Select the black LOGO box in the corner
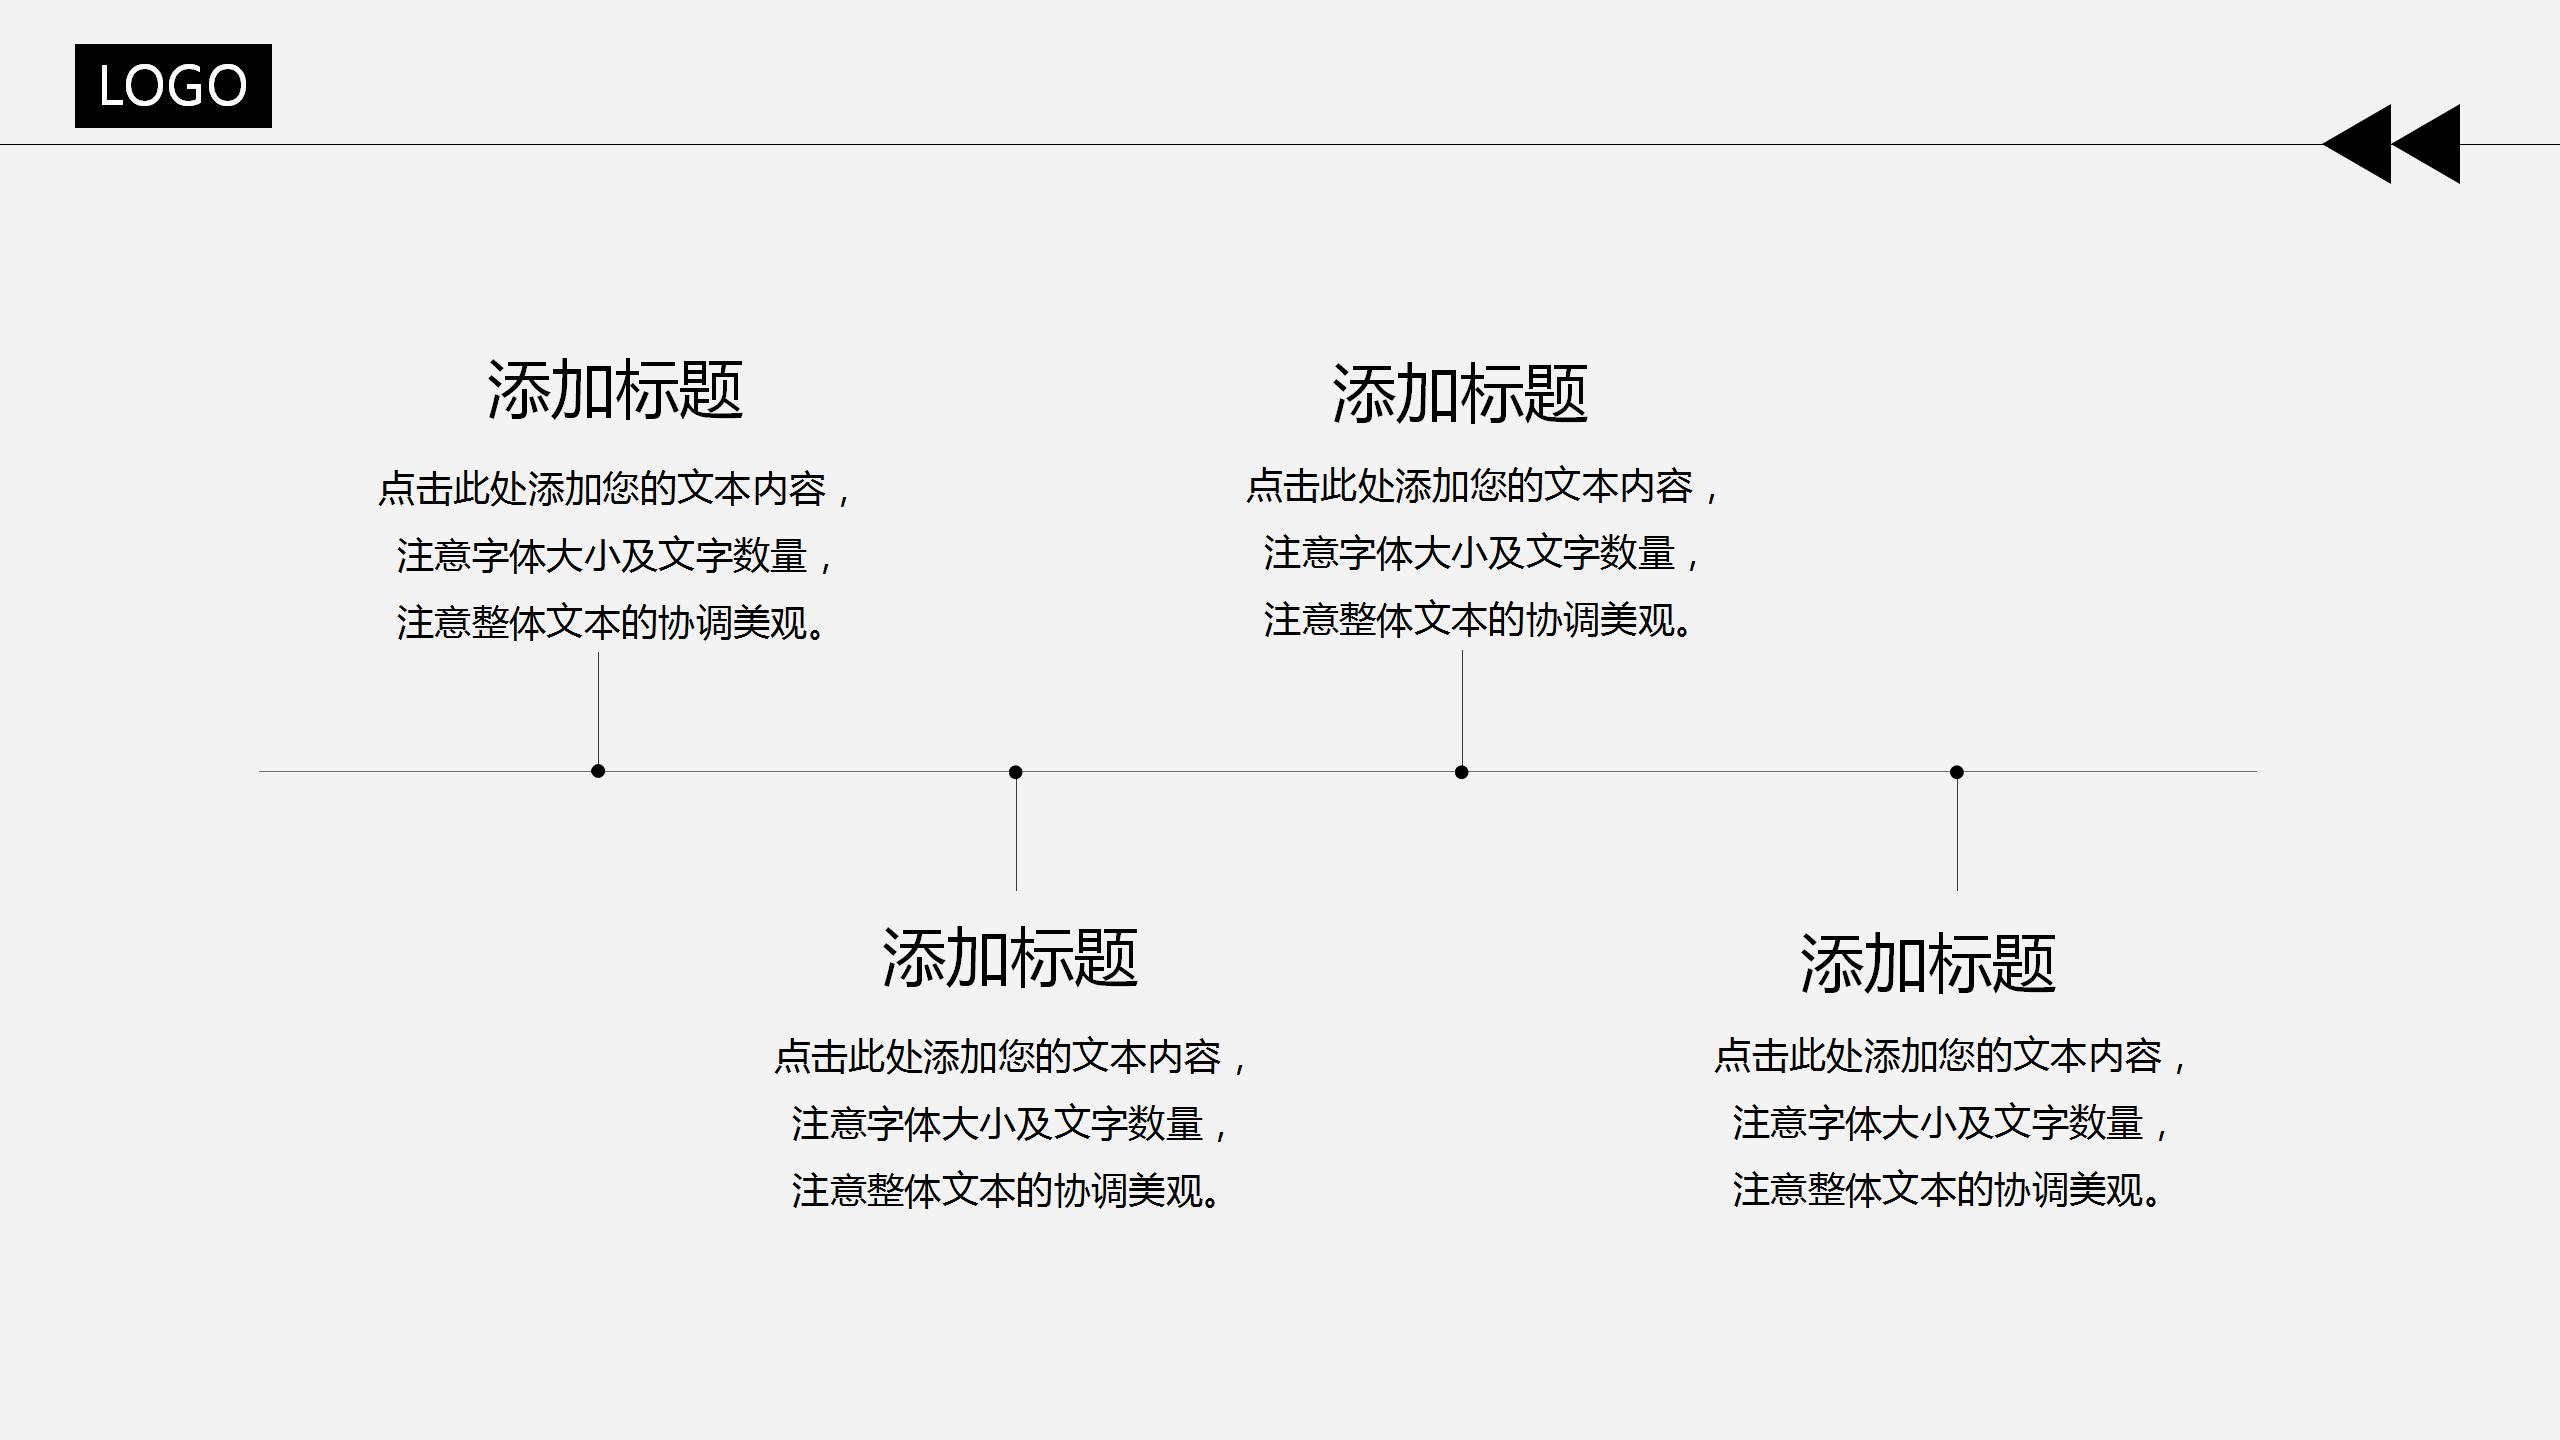Screen dimensions: 2560x1440 tap(172, 86)
